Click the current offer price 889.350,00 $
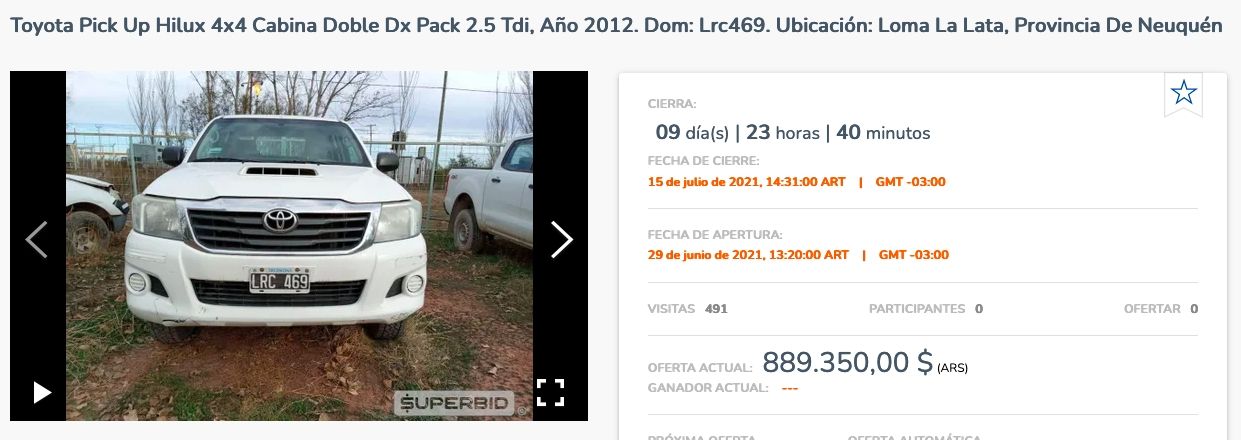This screenshot has height=440, width=1241. [847, 362]
